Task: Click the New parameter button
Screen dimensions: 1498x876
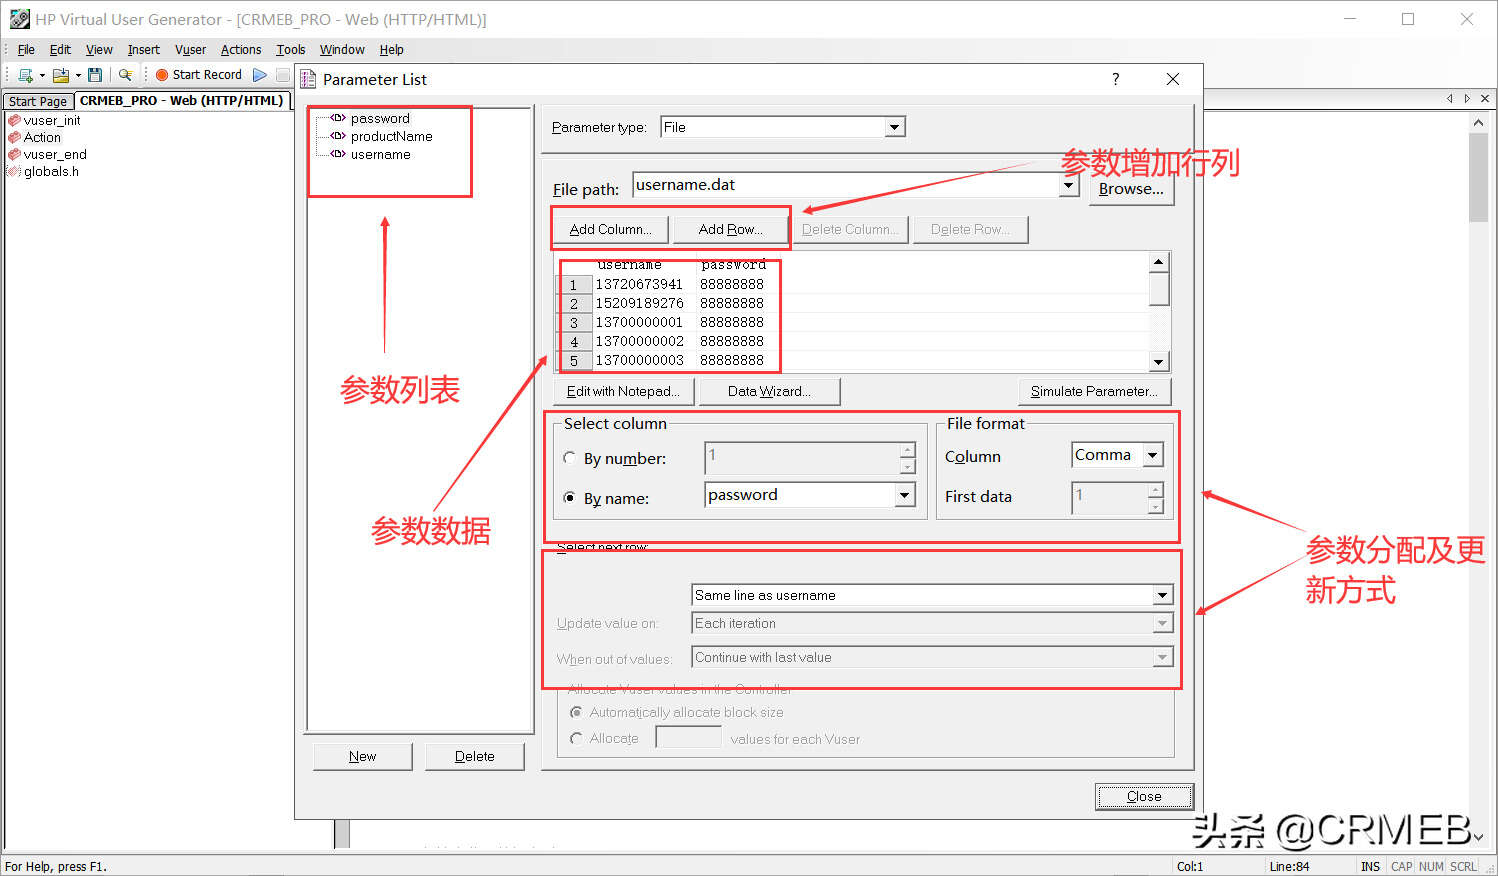Action: click(x=362, y=756)
